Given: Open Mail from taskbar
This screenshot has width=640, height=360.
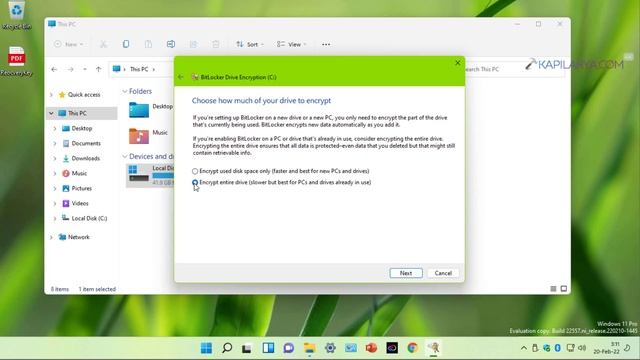Looking at the screenshot, I should tap(351, 348).
